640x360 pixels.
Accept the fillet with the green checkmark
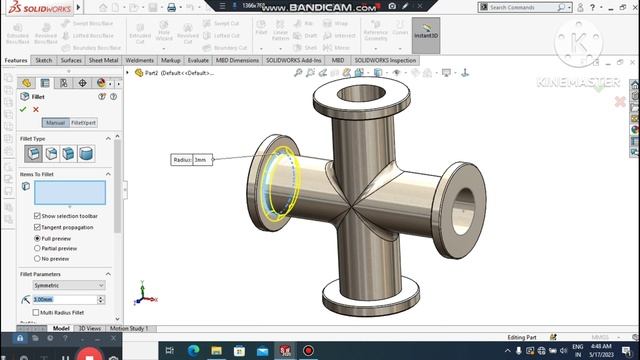click(23, 109)
